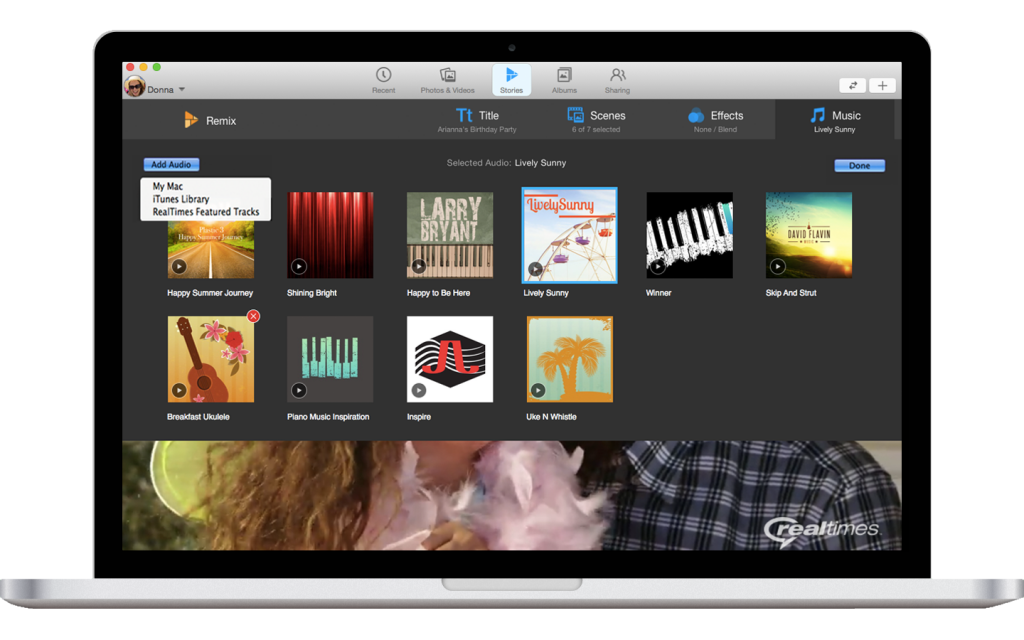The width and height of the screenshot is (1024, 640).
Task: Click the plus add button
Action: 882,86
